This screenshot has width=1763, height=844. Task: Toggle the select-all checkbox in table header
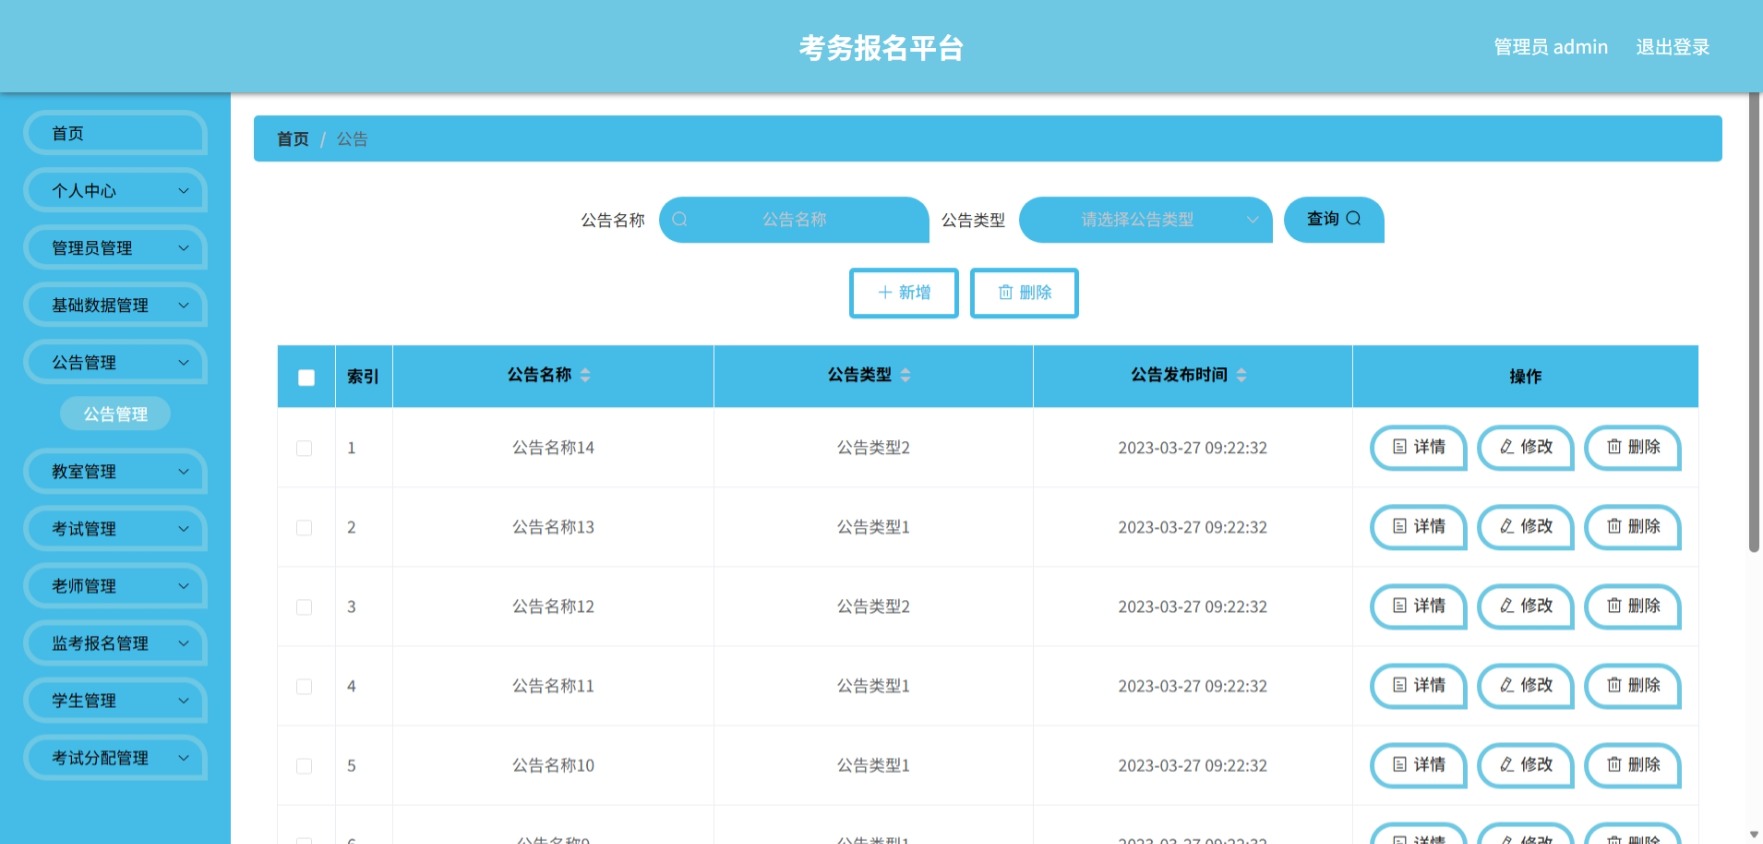[x=306, y=377]
